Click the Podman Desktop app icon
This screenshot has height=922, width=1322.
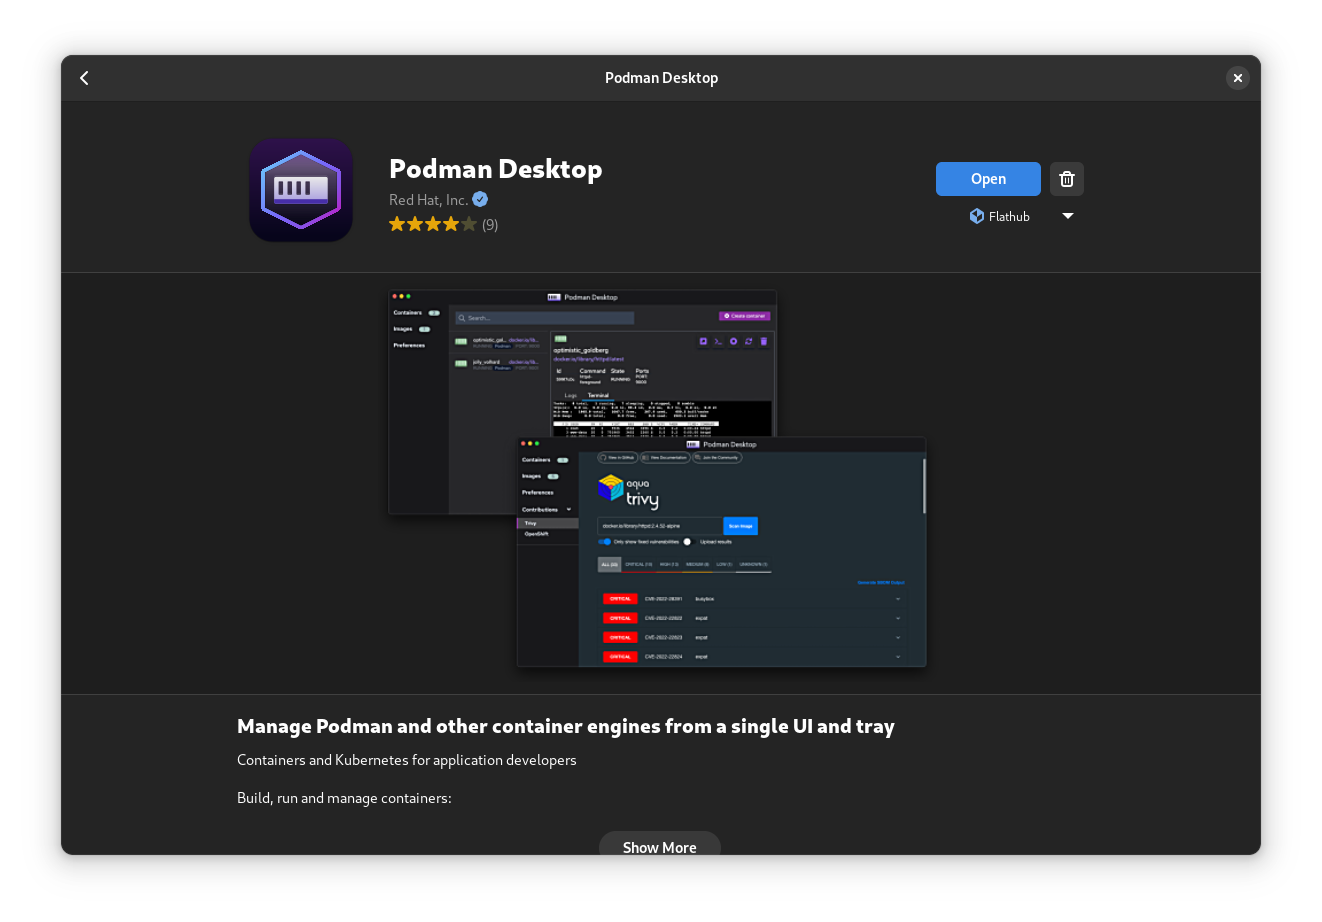pos(301,190)
